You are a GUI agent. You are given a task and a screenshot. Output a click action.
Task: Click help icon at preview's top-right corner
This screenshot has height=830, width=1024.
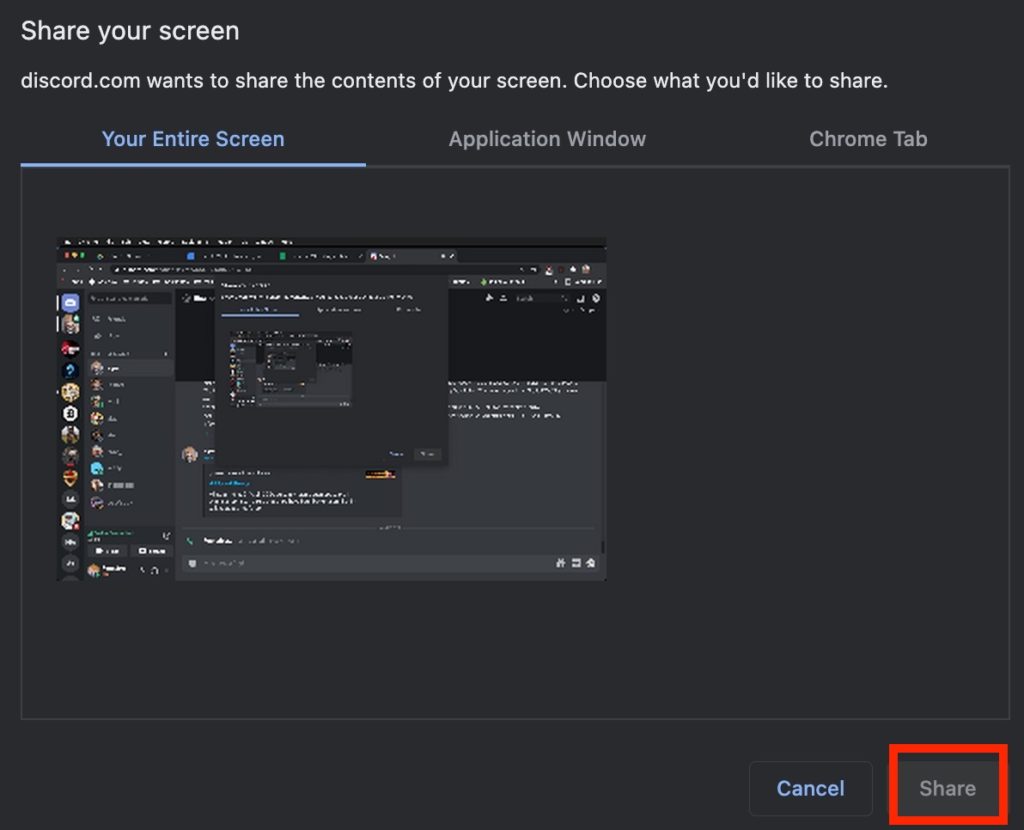point(596,298)
